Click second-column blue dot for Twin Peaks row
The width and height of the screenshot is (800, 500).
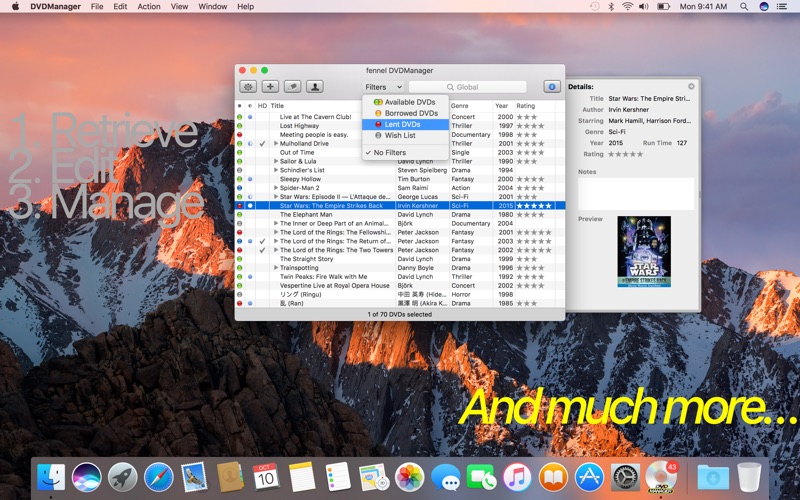250,277
